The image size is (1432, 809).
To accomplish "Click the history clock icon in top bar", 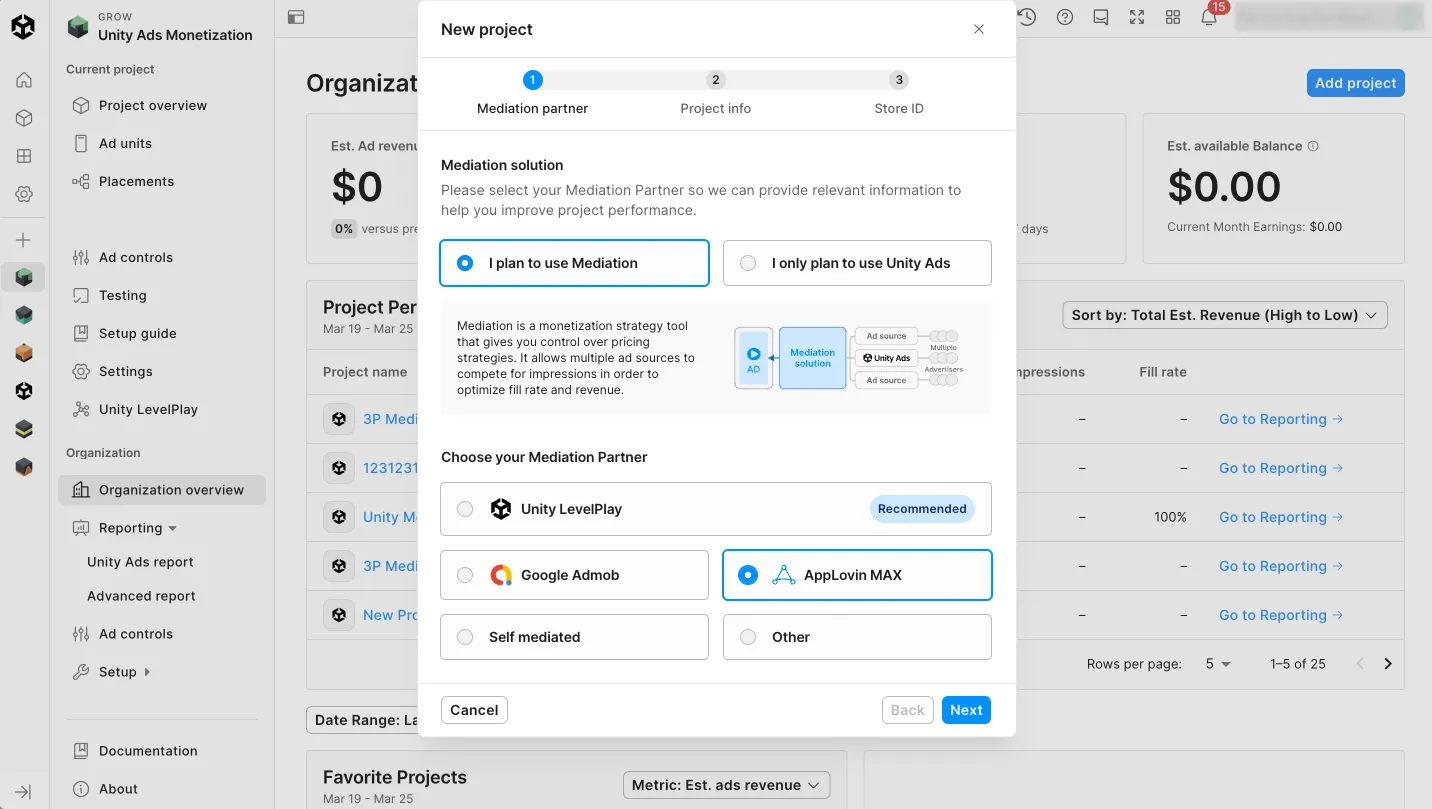I will point(1028,17).
